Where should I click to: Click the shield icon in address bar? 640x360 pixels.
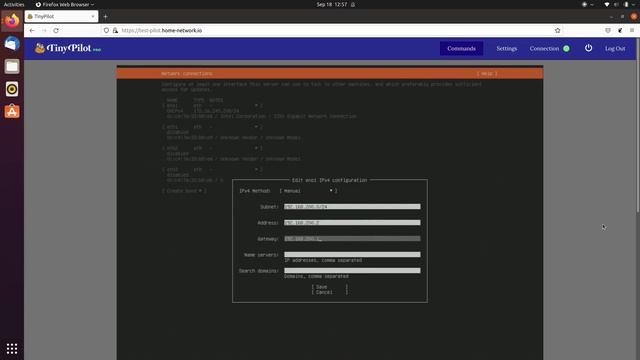pos(106,31)
